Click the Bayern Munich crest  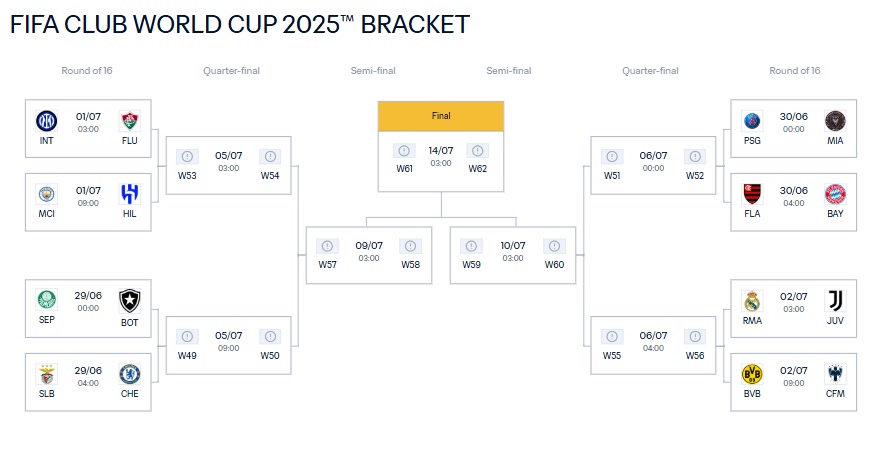[835, 194]
